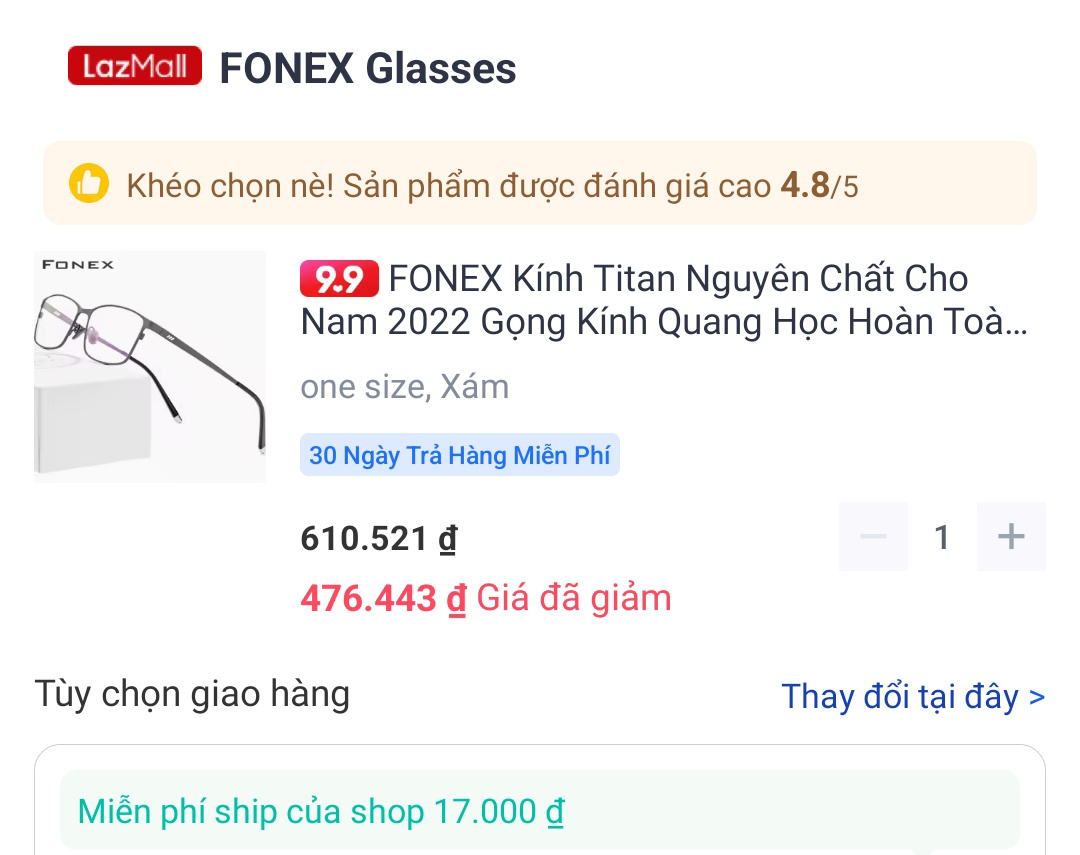Open the 4.8/5 high rating banner
This screenshot has height=855, width=1080.
[540, 183]
